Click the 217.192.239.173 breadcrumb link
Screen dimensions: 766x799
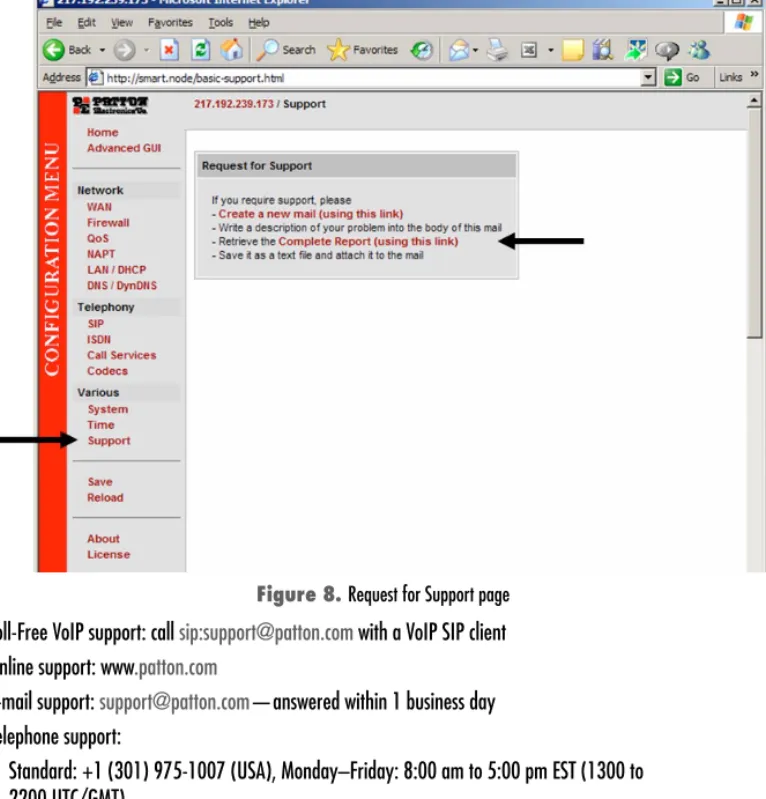(233, 104)
